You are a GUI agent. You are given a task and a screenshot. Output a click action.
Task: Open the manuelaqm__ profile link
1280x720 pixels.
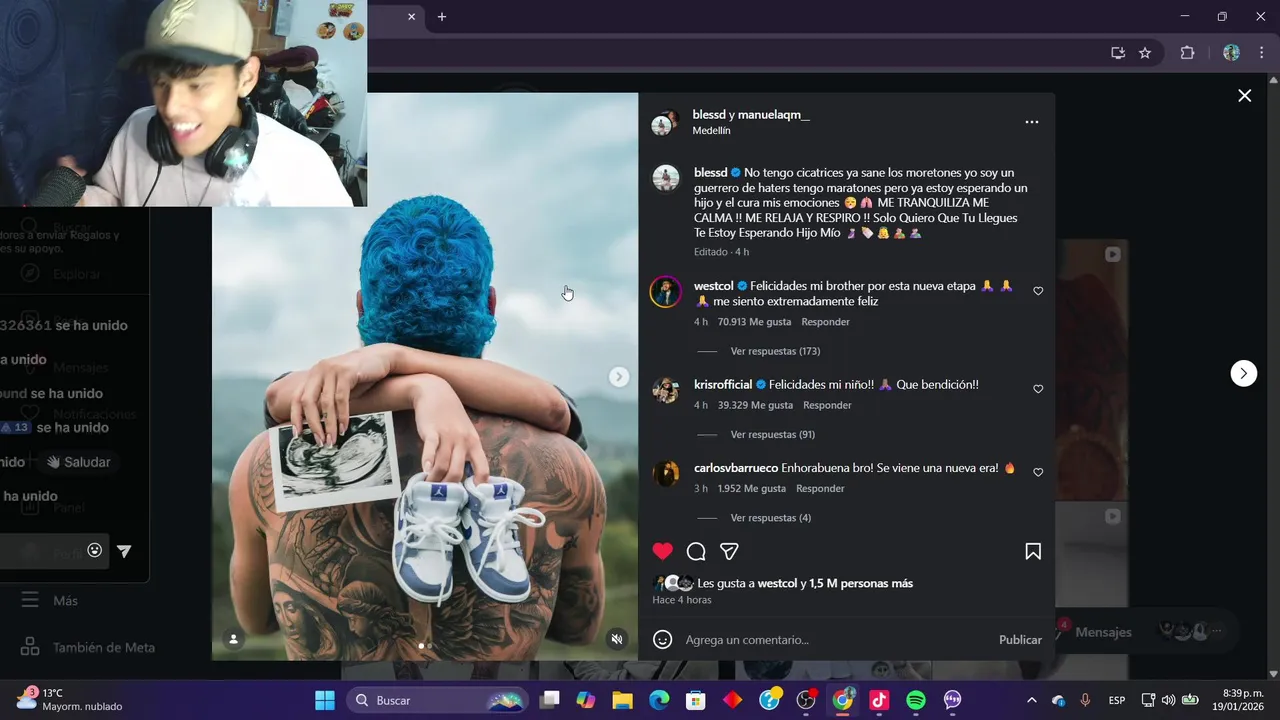click(x=774, y=115)
